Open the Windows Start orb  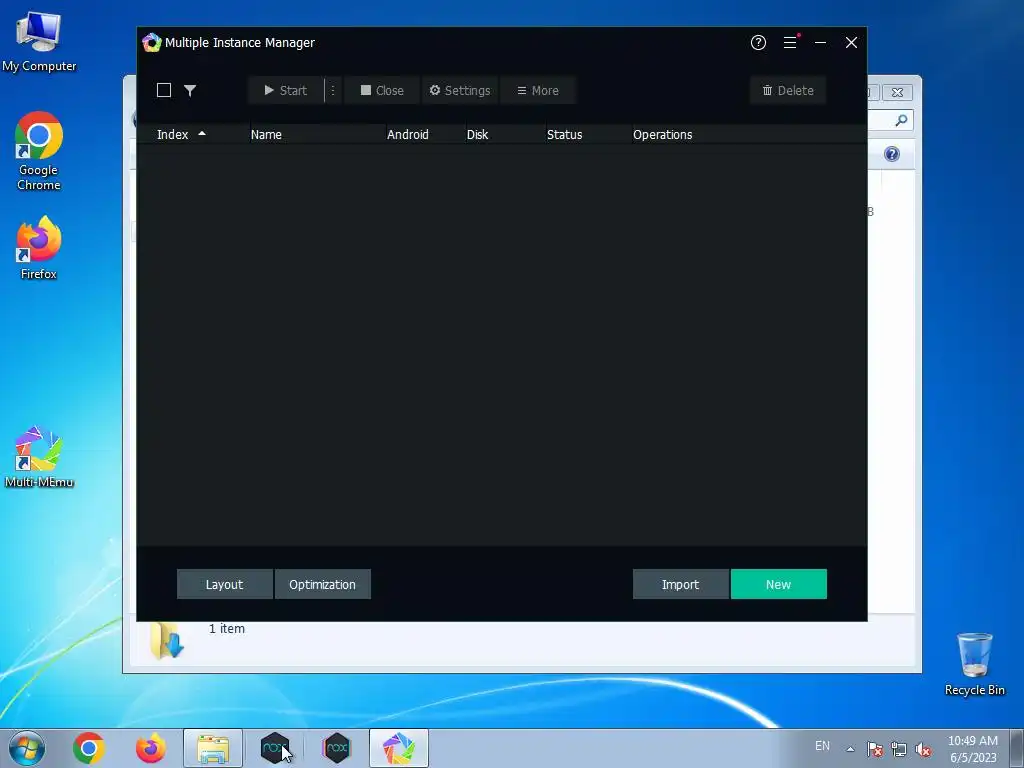click(x=27, y=748)
